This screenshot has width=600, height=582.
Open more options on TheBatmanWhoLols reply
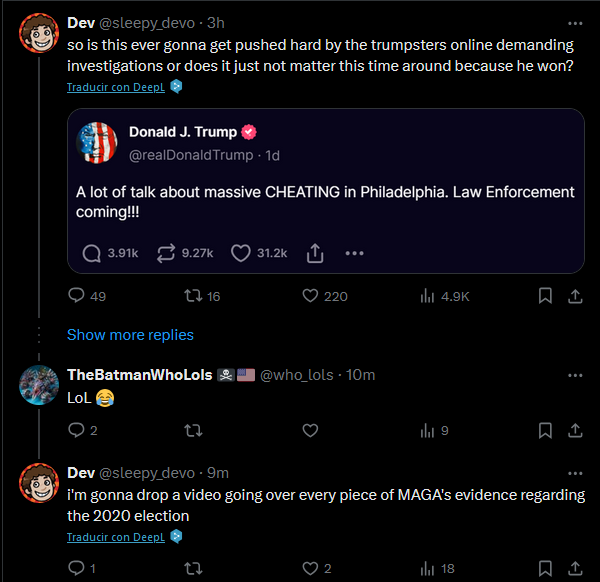point(575,375)
